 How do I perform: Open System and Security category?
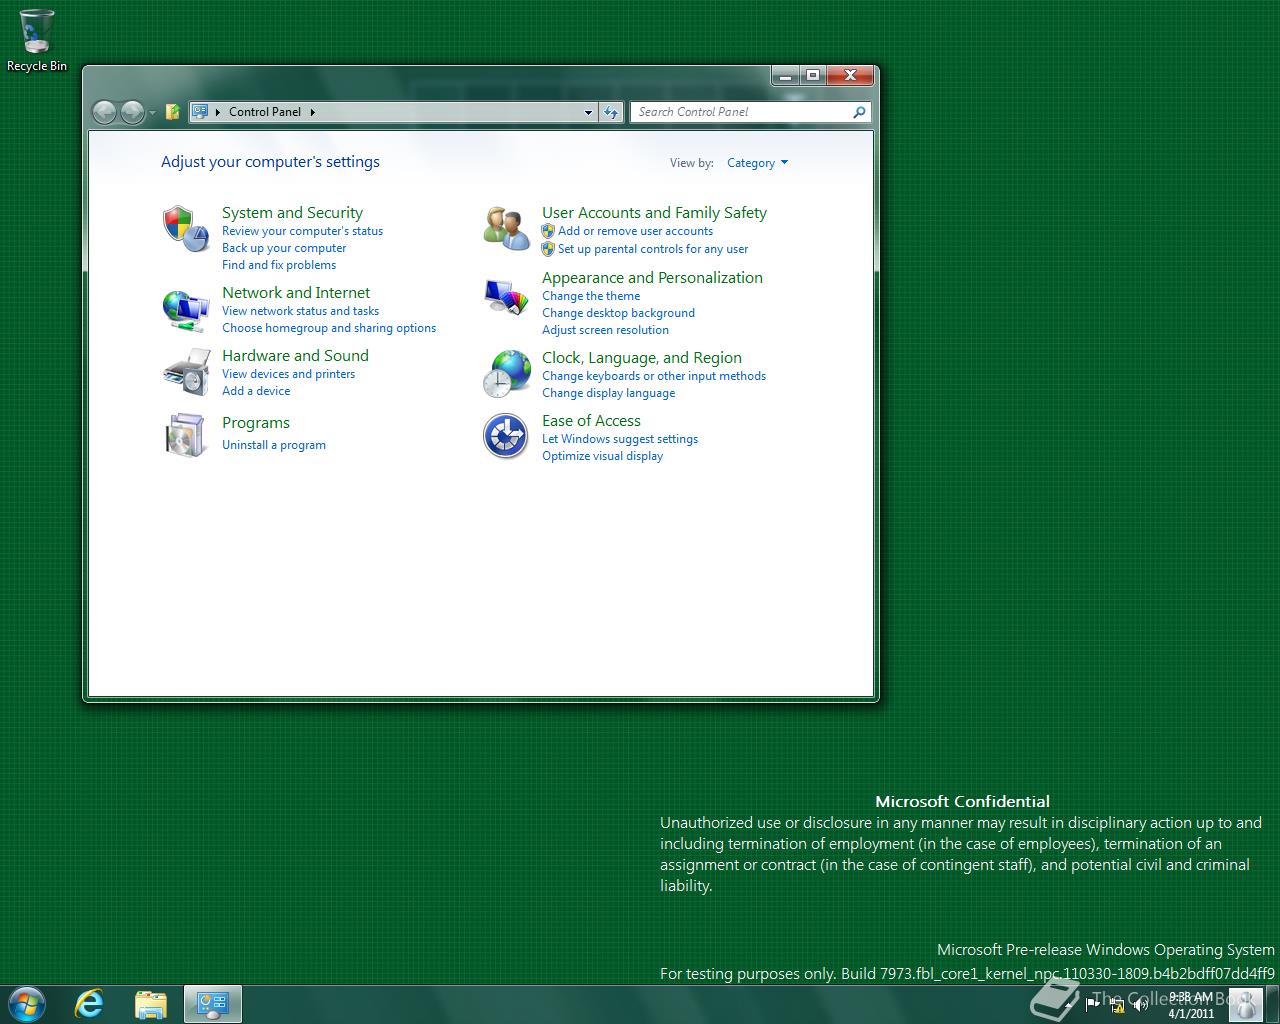[292, 213]
